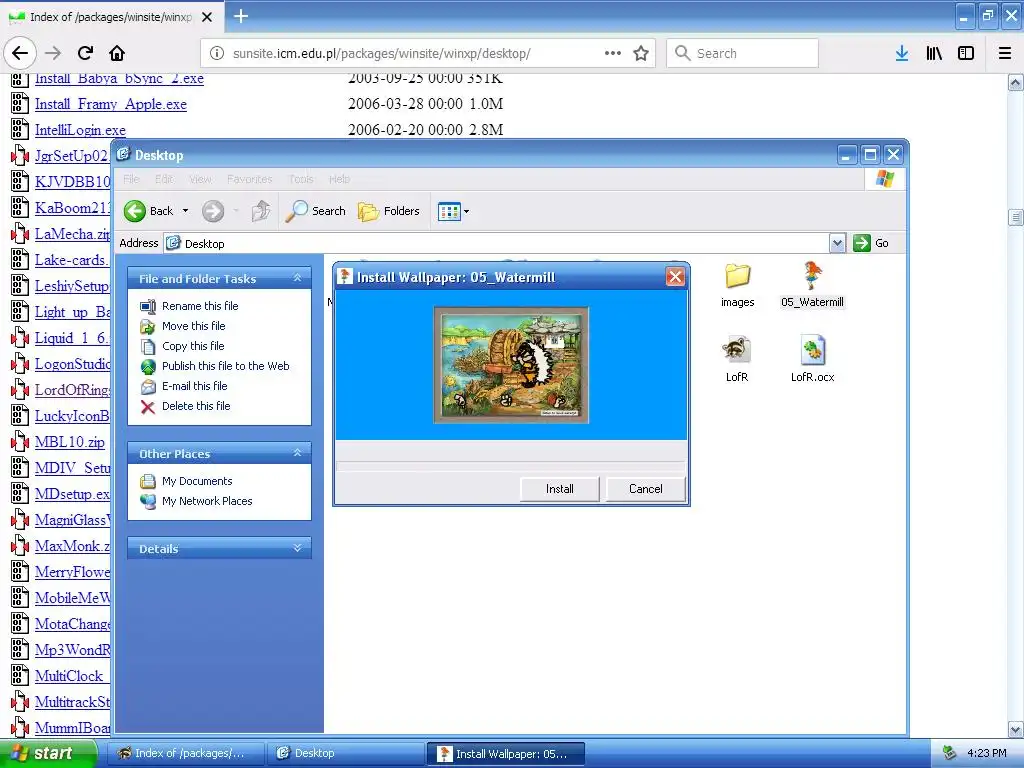1024x768 pixels.
Task: Open Explorer Favorites menu
Action: [249, 179]
